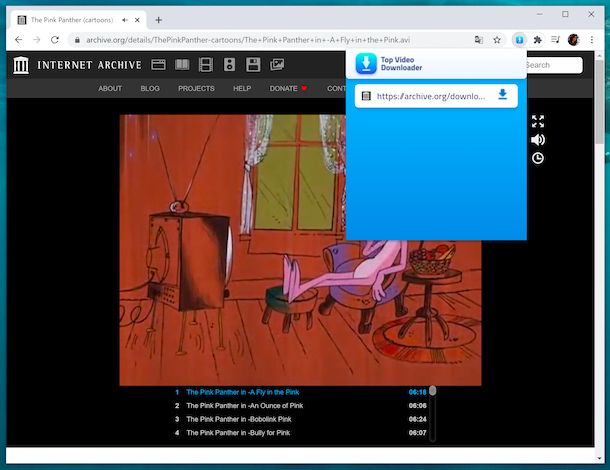Open the DONATE menu item

(288, 88)
